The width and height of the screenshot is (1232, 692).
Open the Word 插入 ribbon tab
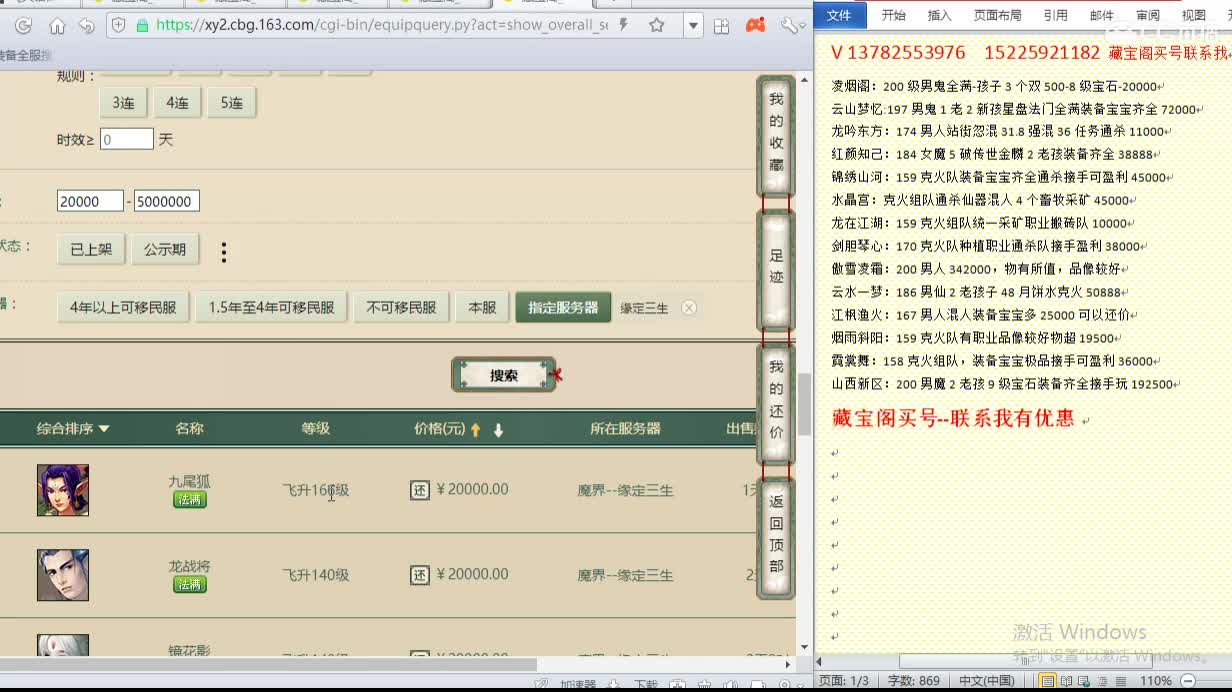pos(940,15)
